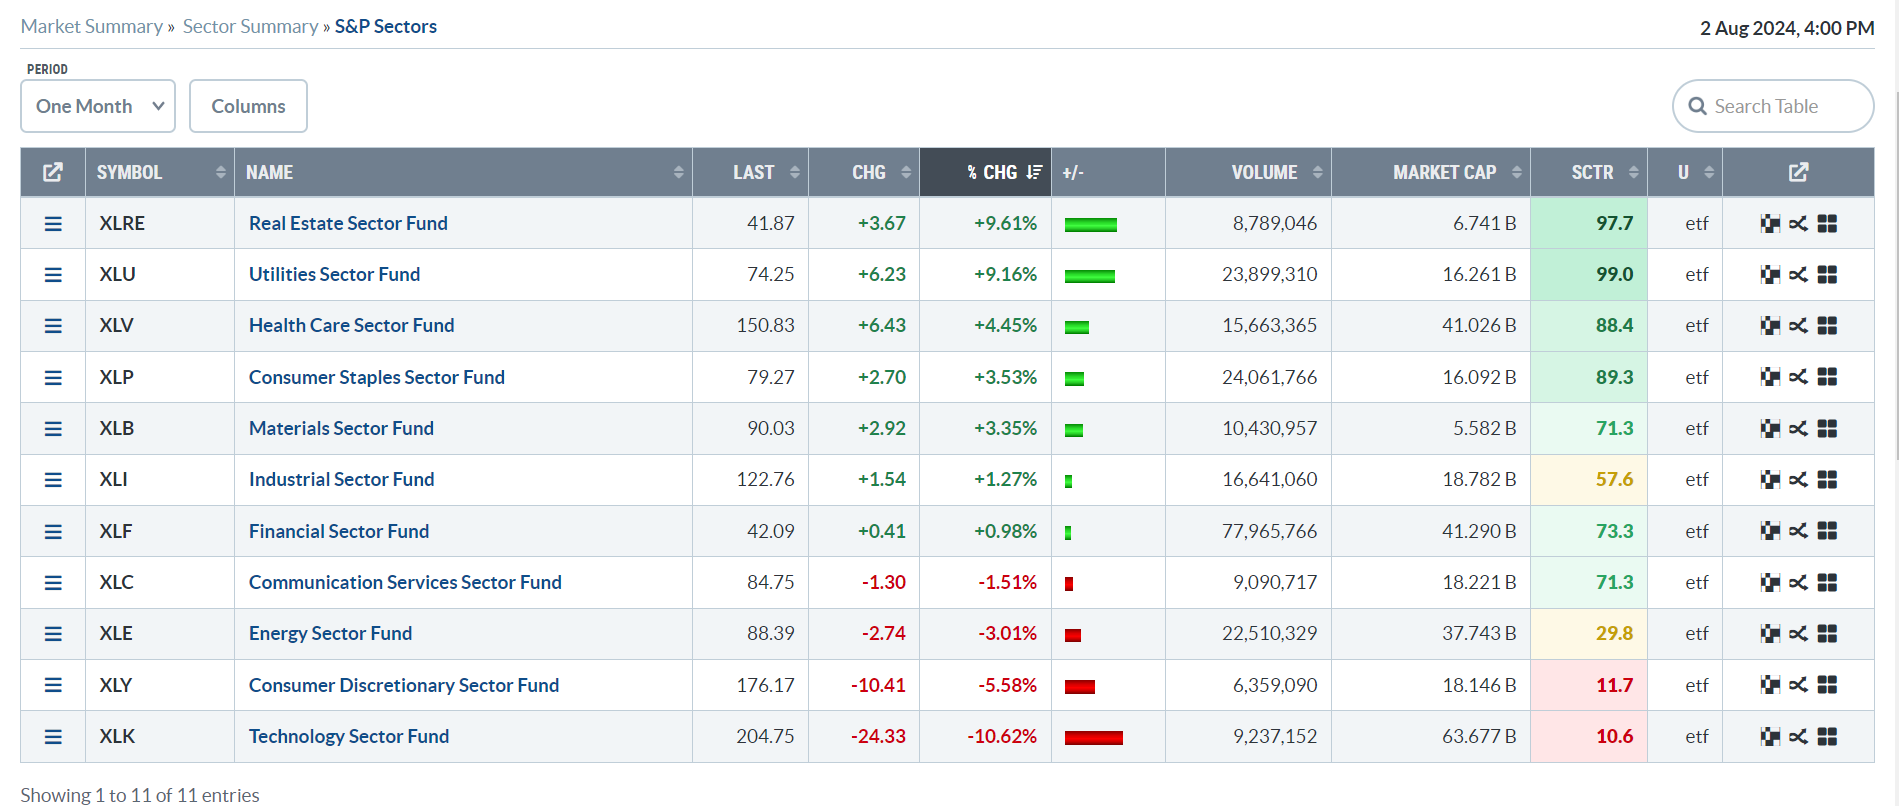Open the row menu for XLK
Screen dimensions: 1899x806
tap(53, 737)
